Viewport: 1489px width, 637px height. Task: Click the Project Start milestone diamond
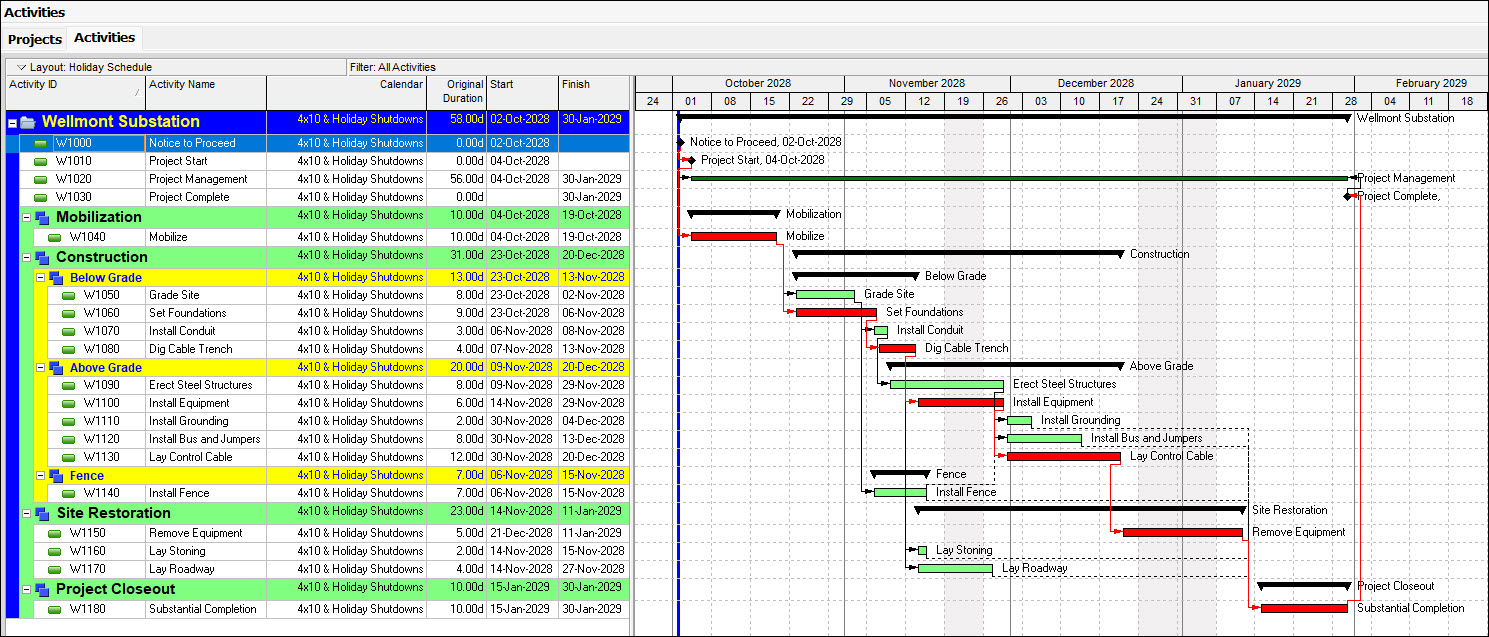(690, 160)
